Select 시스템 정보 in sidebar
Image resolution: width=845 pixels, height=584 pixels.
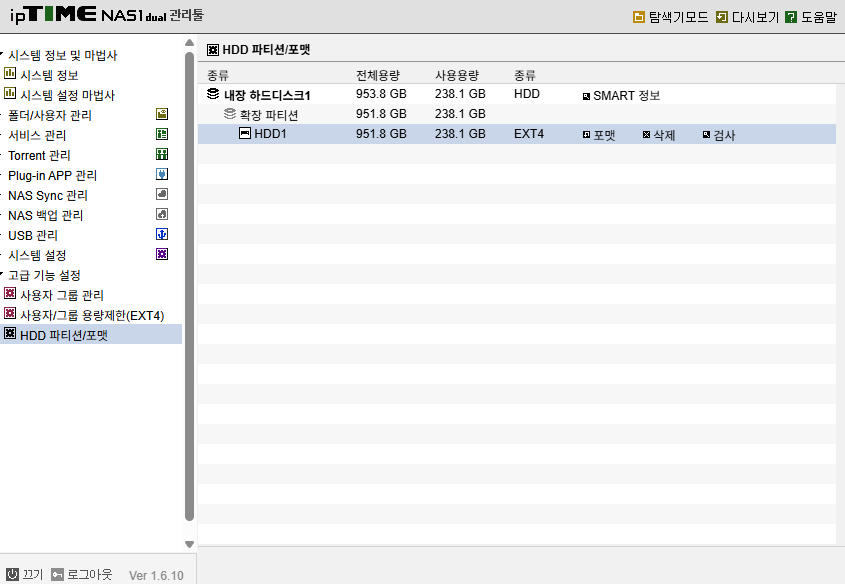tap(49, 75)
